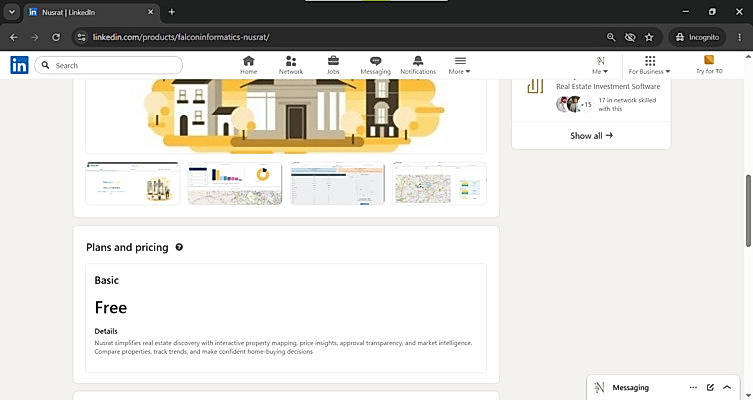Screen dimensions: 753x400
Task: Select the address bar URL
Action: point(181,37)
